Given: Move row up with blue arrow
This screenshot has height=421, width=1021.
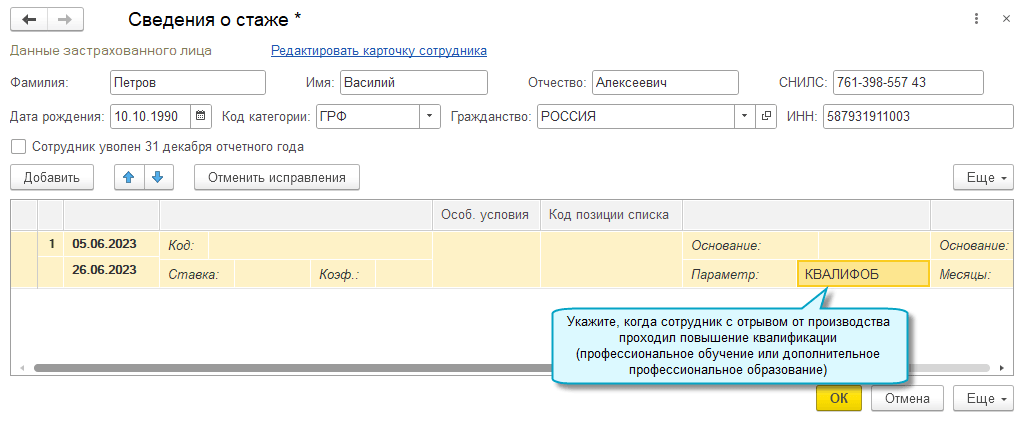Looking at the screenshot, I should pos(128,178).
